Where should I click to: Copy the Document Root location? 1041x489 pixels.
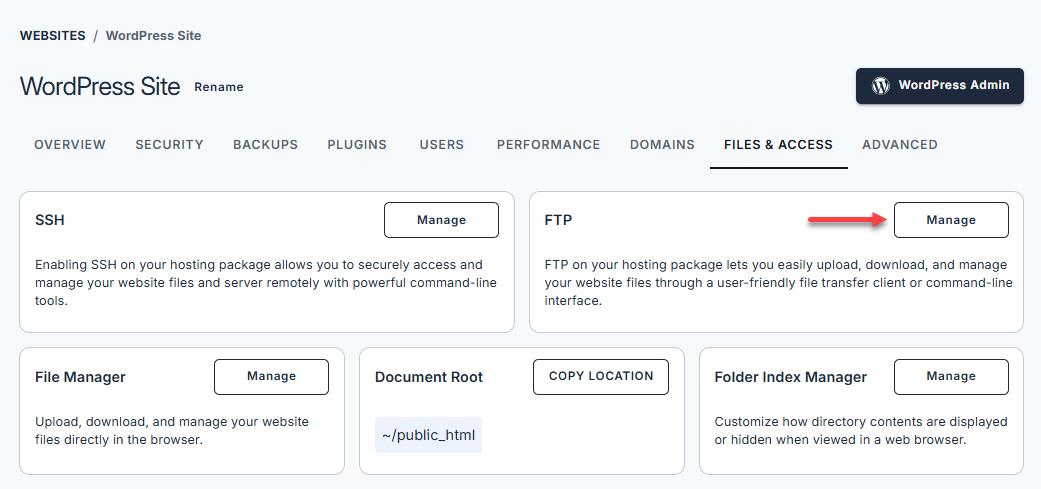click(x=601, y=377)
